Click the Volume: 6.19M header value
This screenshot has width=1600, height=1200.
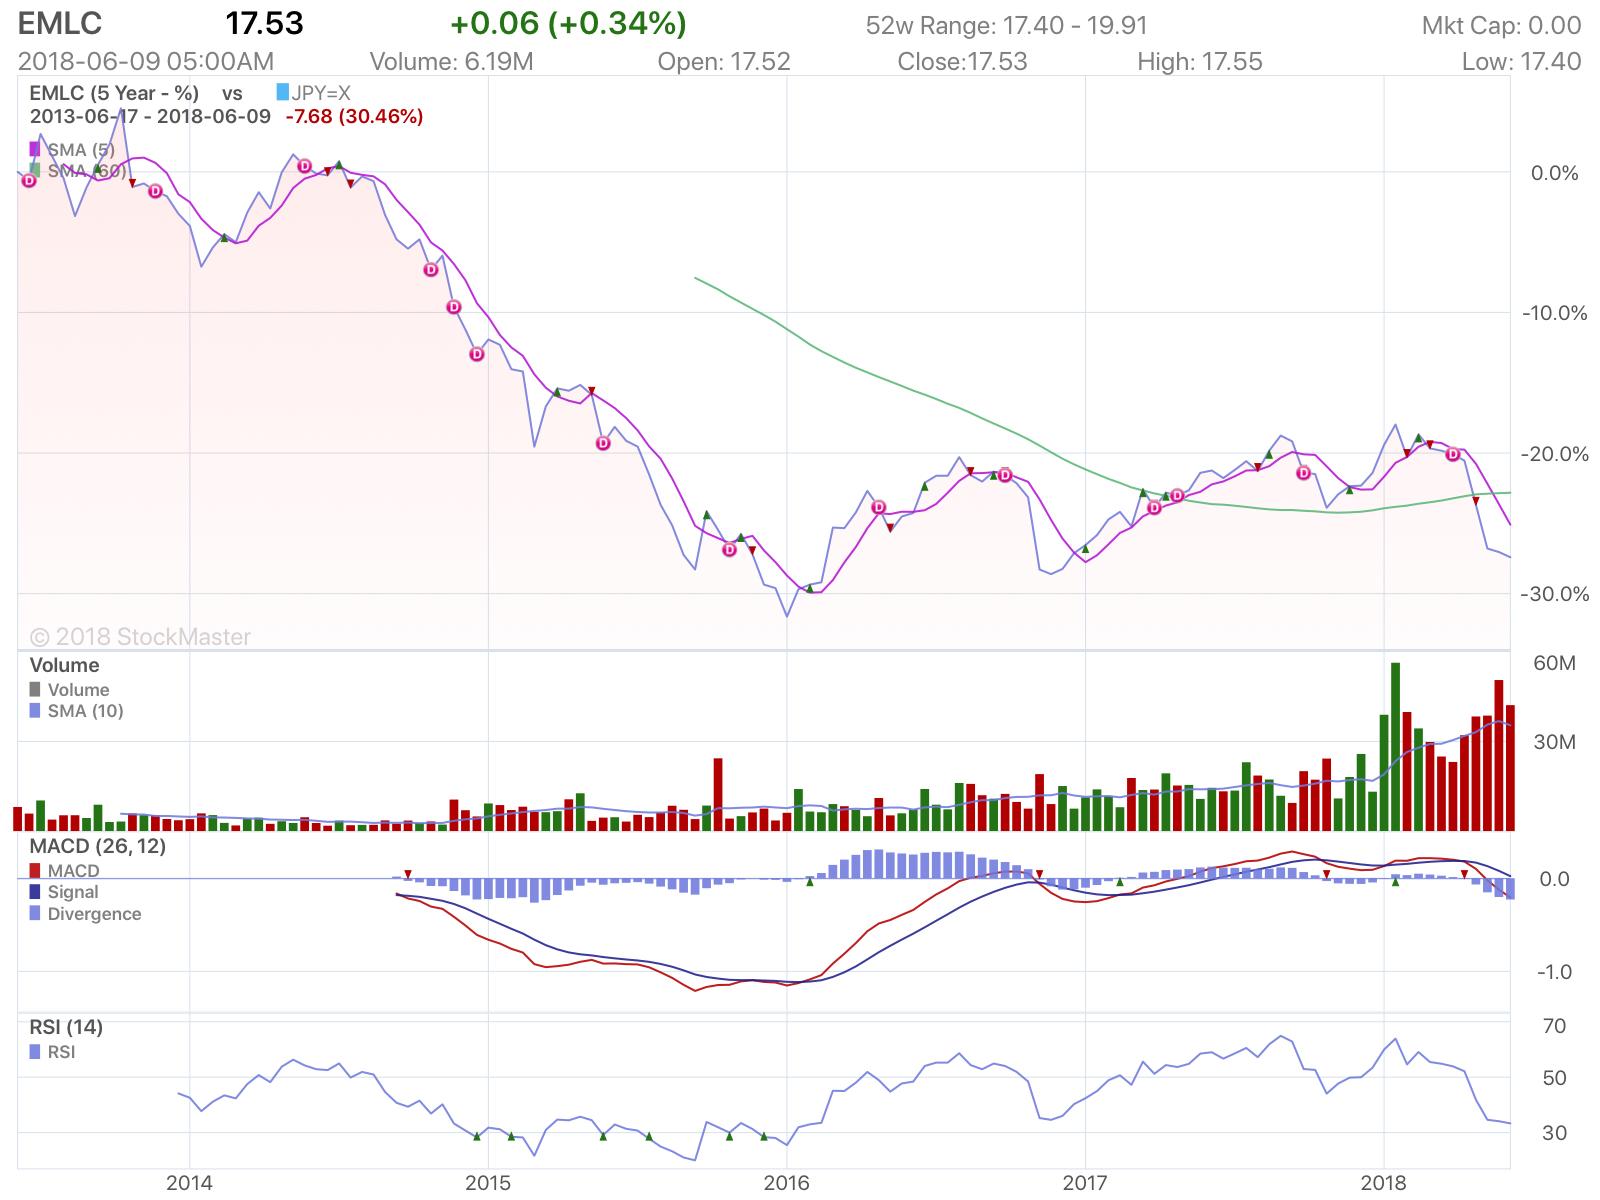coord(451,62)
